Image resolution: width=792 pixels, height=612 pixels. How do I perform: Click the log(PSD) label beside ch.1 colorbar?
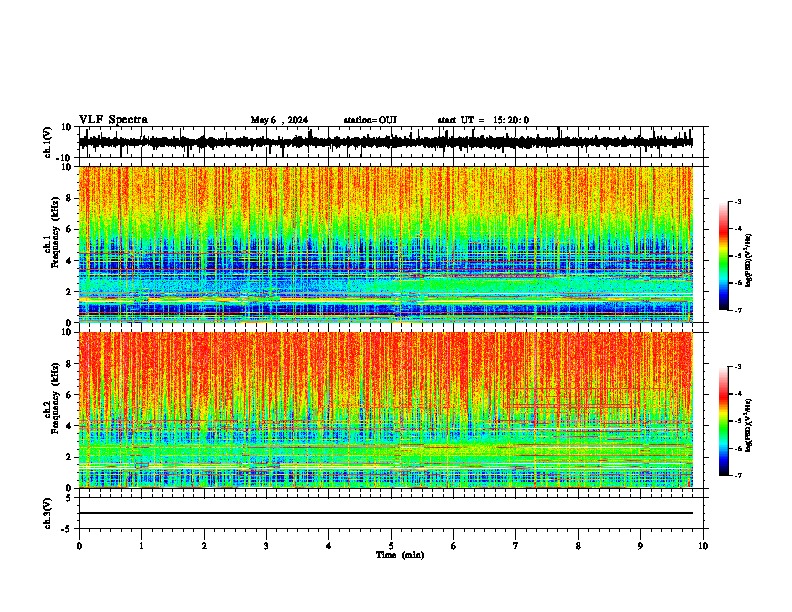[x=748, y=260]
